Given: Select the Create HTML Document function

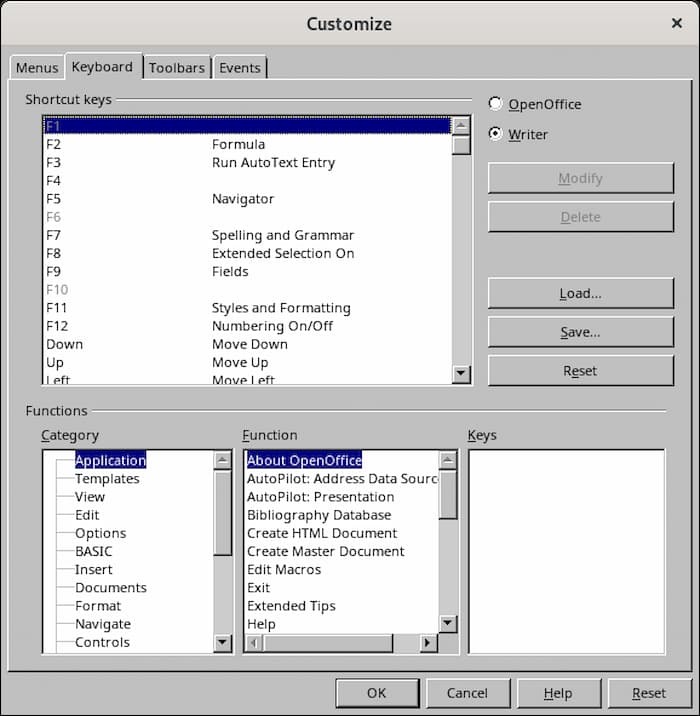Looking at the screenshot, I should (322, 533).
